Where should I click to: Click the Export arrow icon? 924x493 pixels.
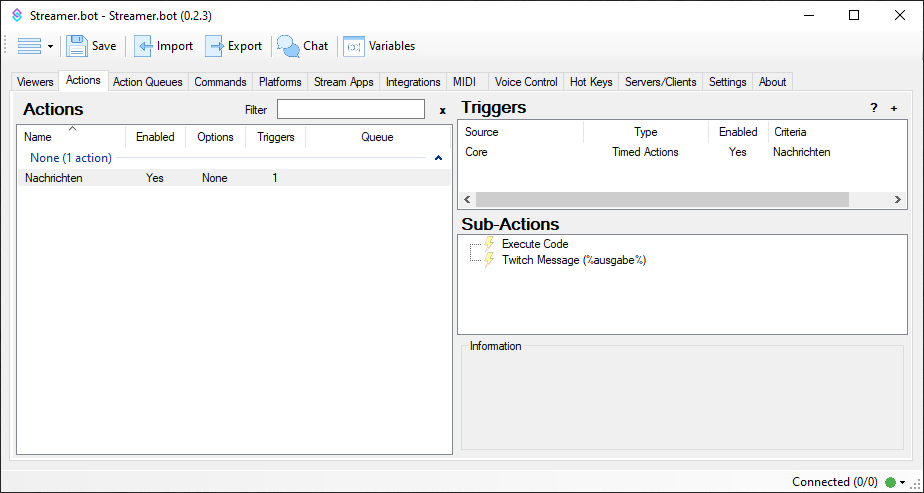[x=214, y=46]
